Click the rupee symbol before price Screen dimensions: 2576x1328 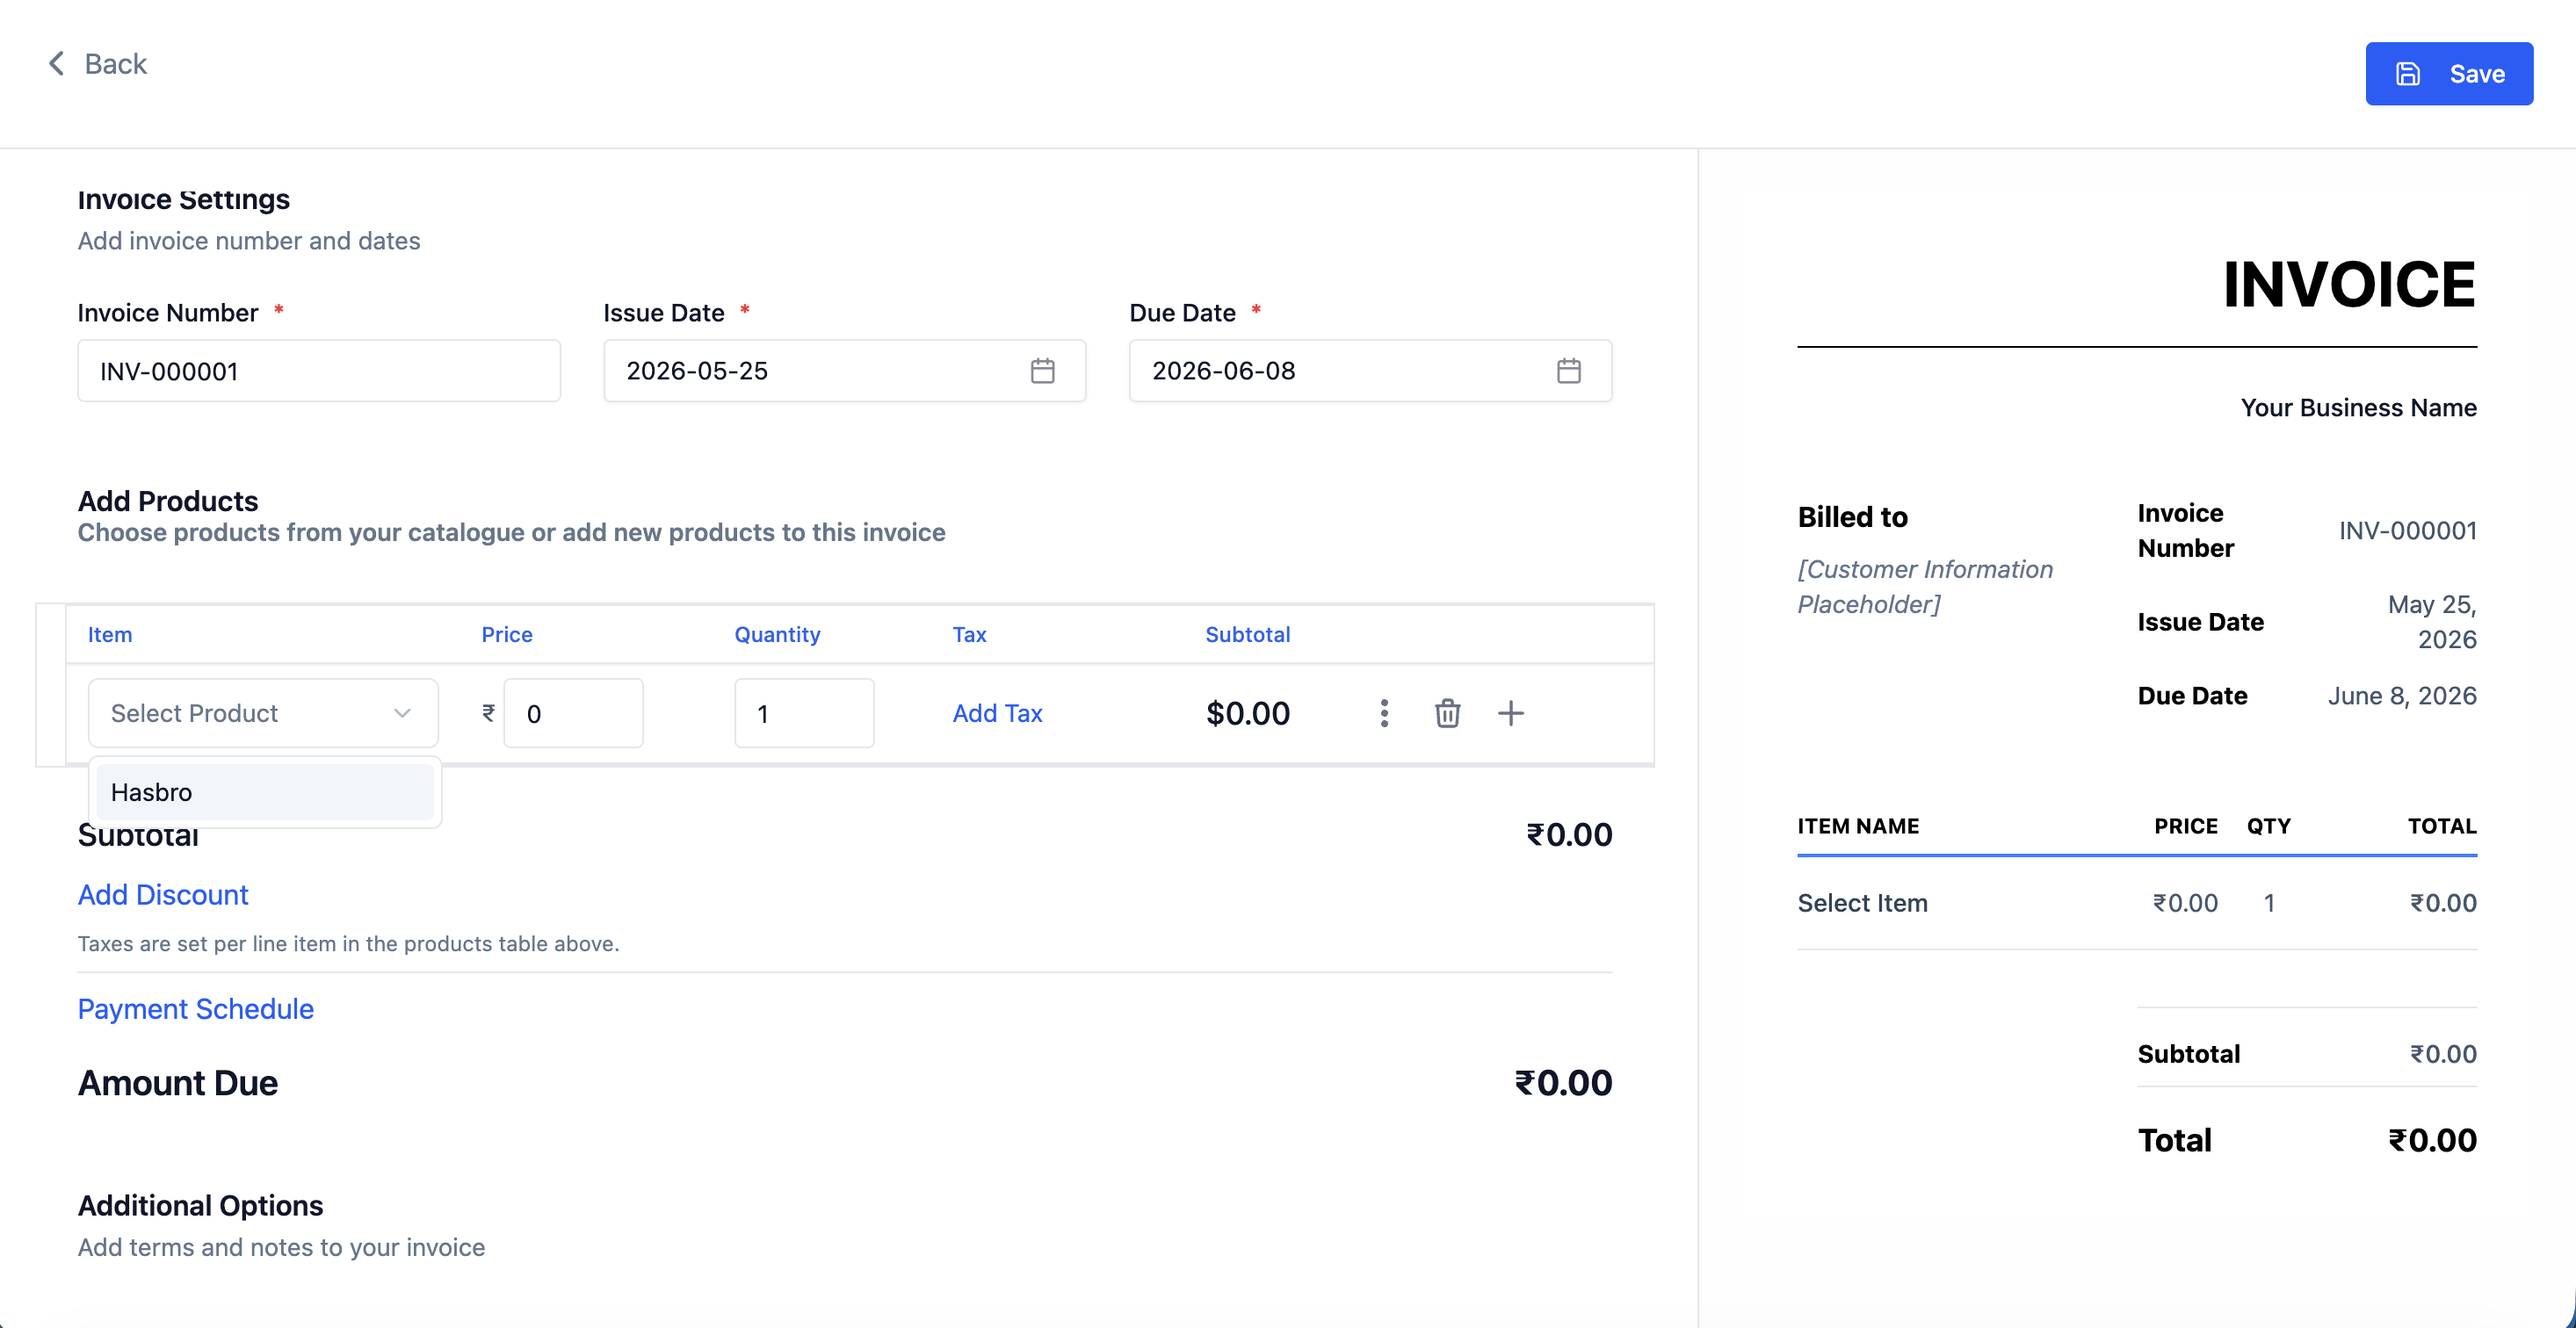[x=488, y=713]
